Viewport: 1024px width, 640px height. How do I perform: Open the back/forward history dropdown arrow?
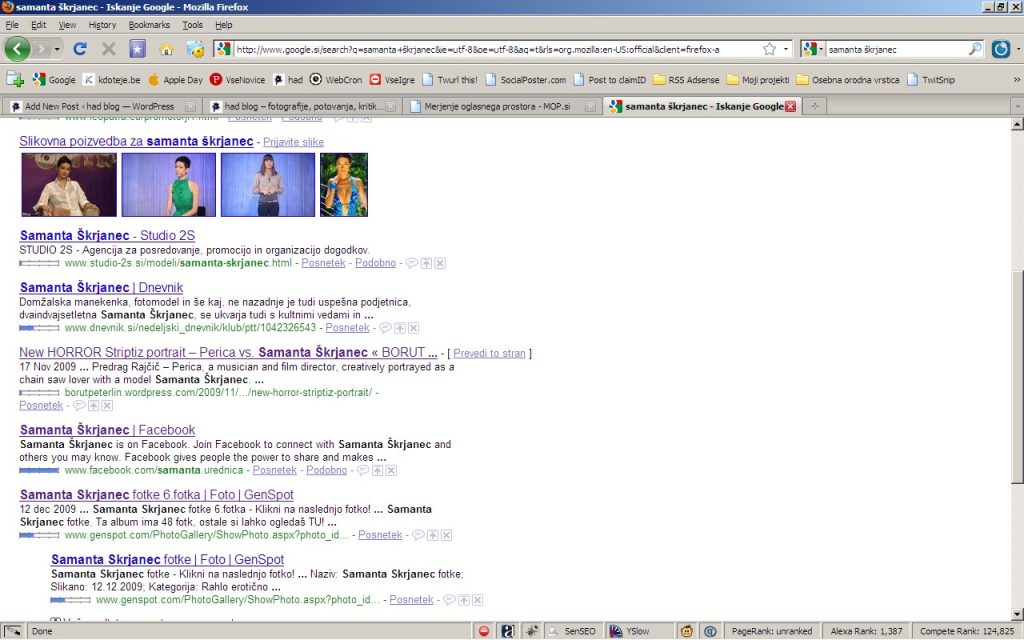(57, 49)
